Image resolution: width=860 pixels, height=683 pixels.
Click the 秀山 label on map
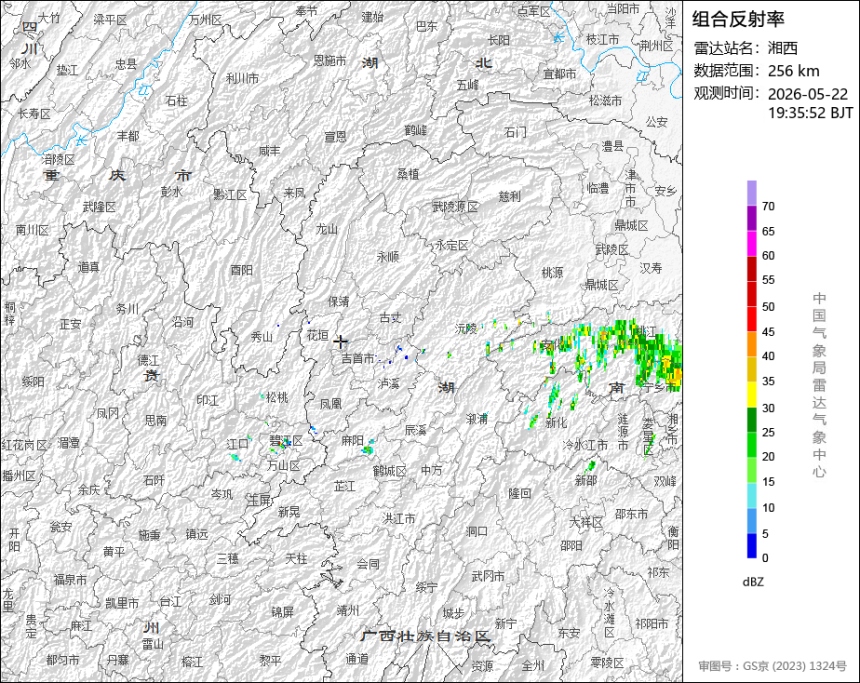point(262,337)
